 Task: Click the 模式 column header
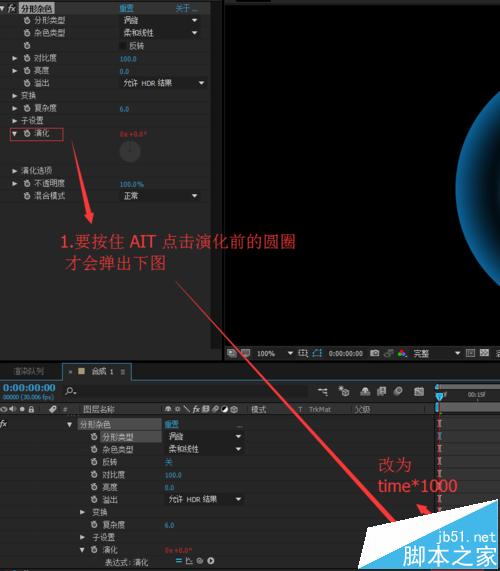coord(259,410)
